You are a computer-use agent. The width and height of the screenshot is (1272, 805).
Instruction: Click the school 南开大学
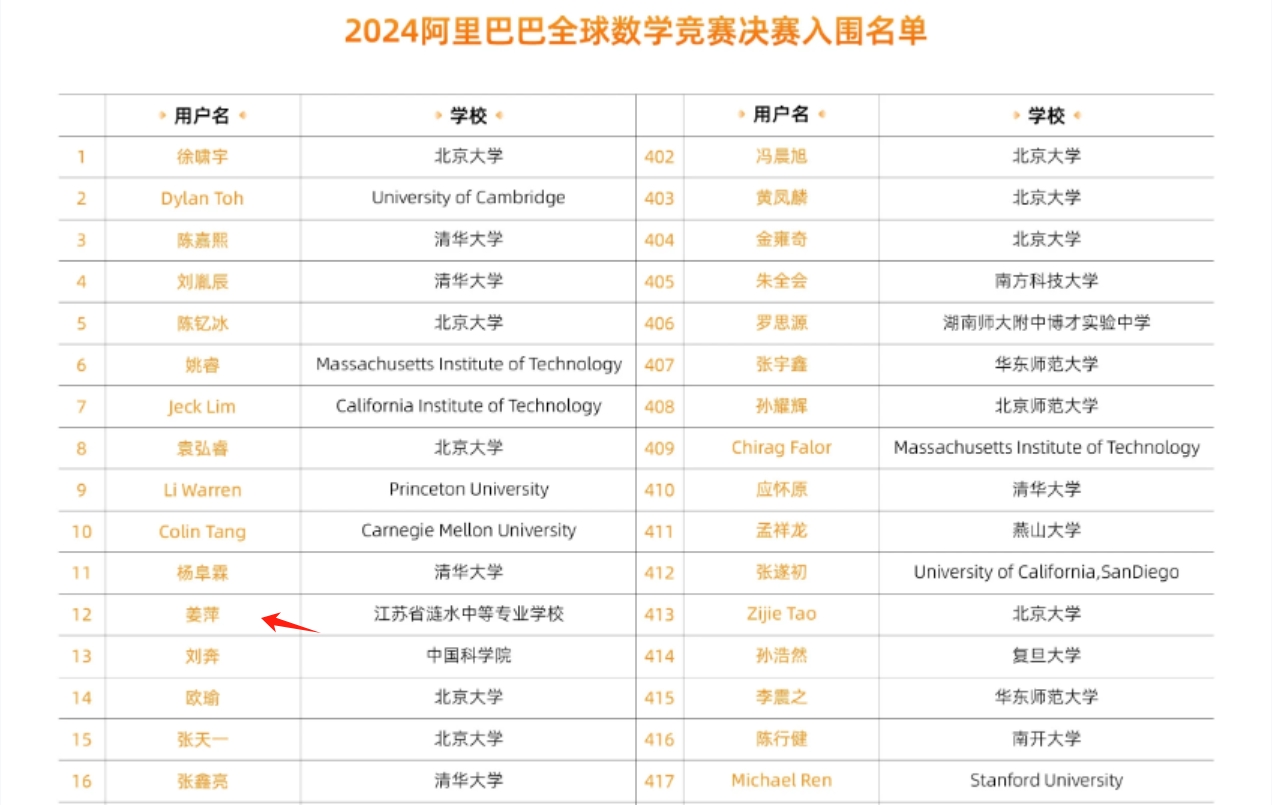1047,739
